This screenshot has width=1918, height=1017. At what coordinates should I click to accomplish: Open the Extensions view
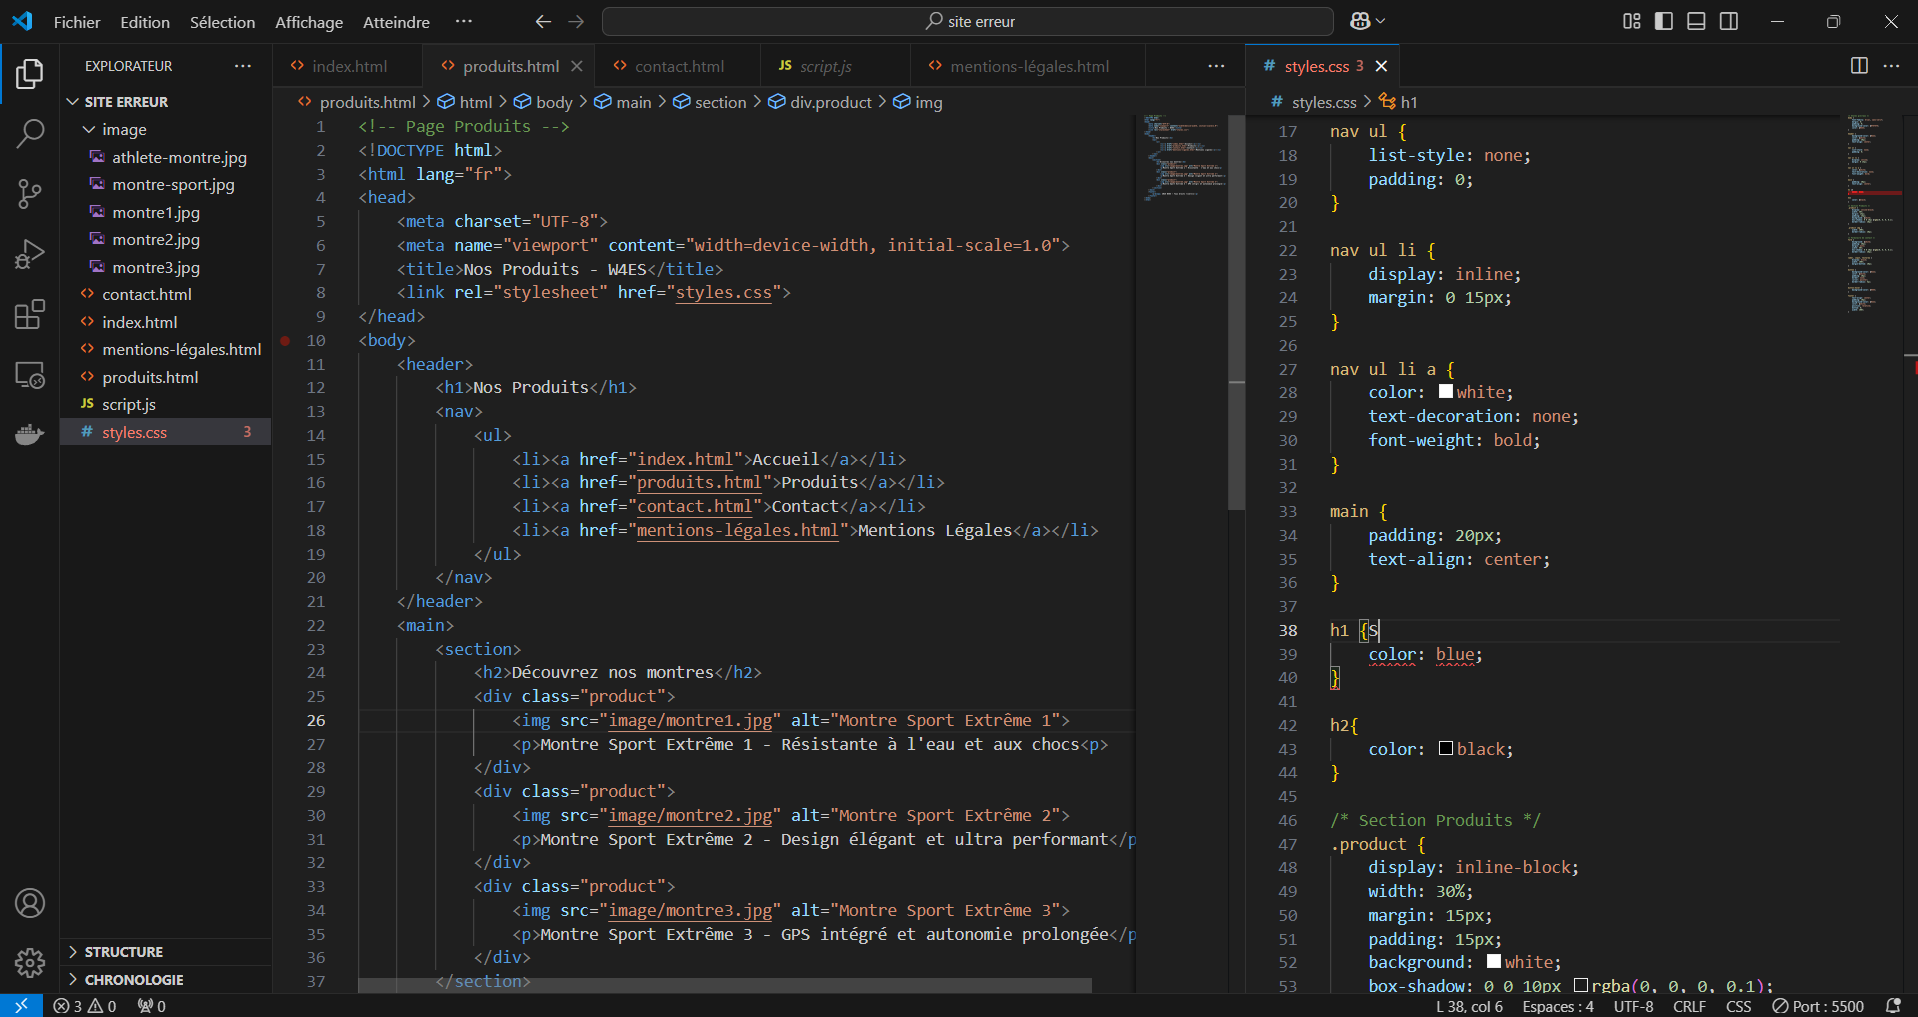pos(30,314)
